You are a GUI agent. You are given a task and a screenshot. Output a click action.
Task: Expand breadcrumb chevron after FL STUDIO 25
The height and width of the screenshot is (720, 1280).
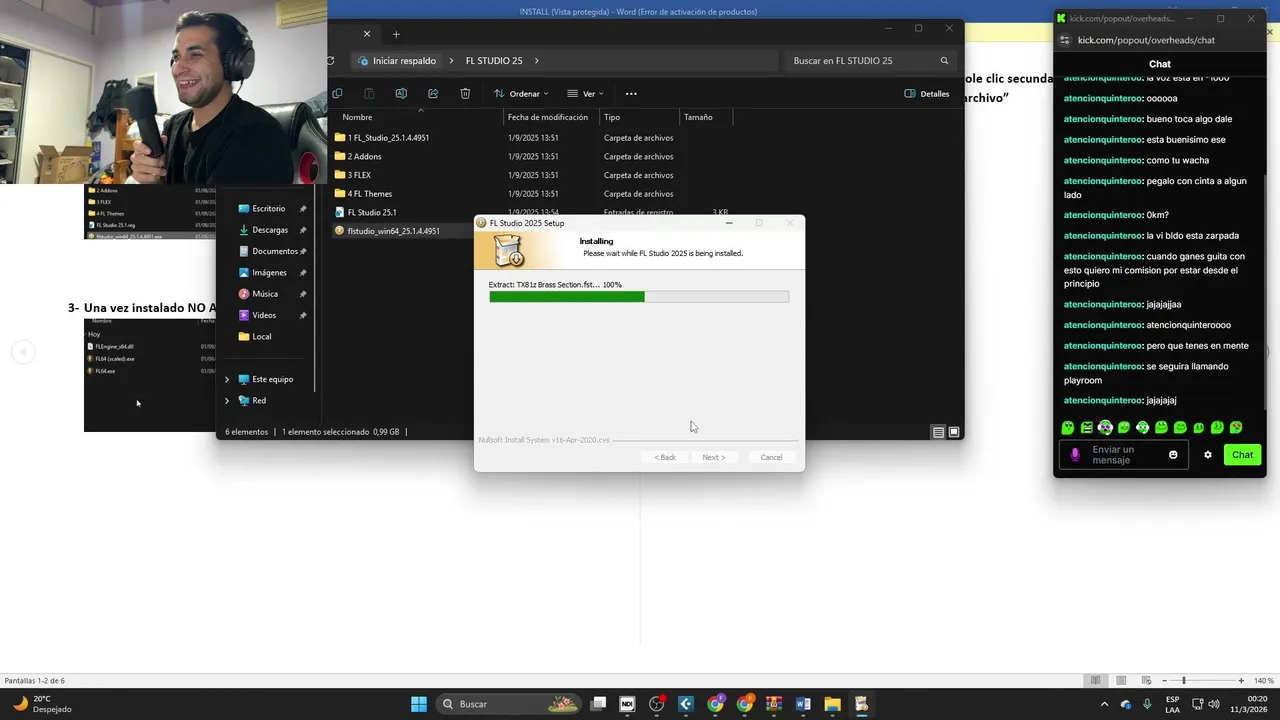537,61
